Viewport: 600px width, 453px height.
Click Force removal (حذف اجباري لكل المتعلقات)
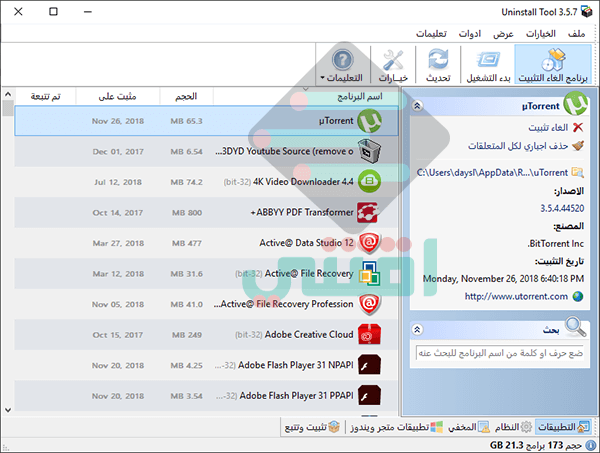[518, 146]
